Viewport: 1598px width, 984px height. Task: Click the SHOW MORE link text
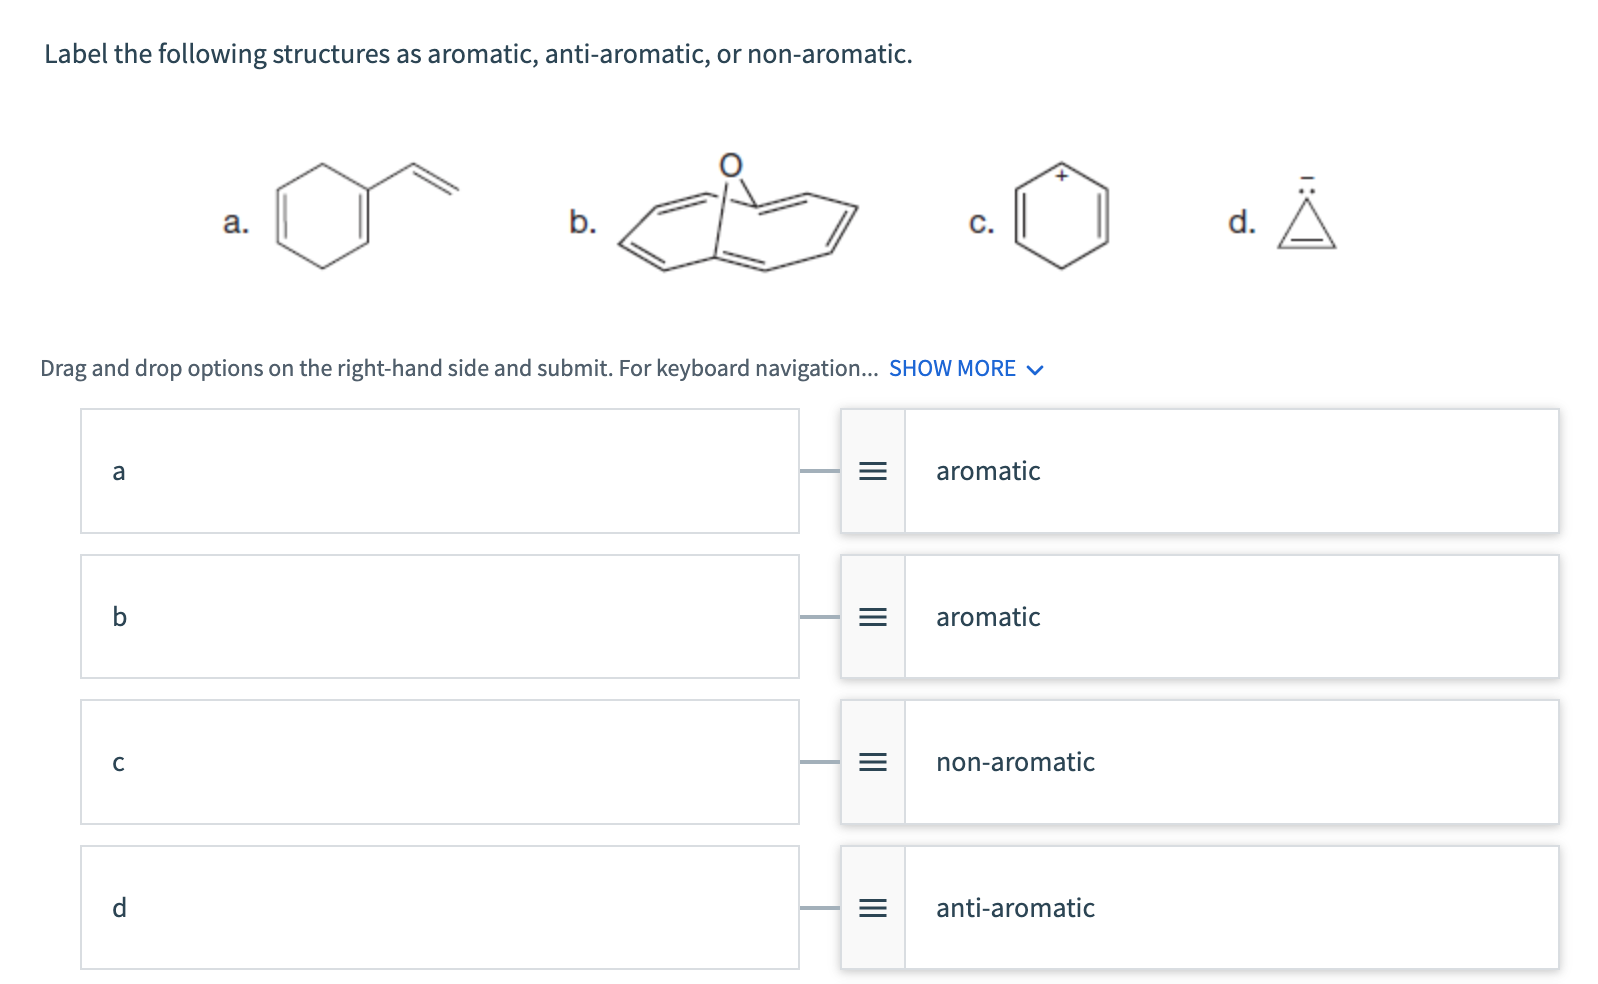click(x=952, y=369)
